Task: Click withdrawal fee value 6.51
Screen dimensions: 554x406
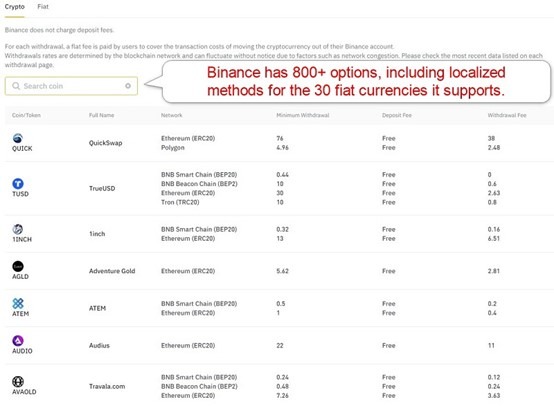Action: 494,239
